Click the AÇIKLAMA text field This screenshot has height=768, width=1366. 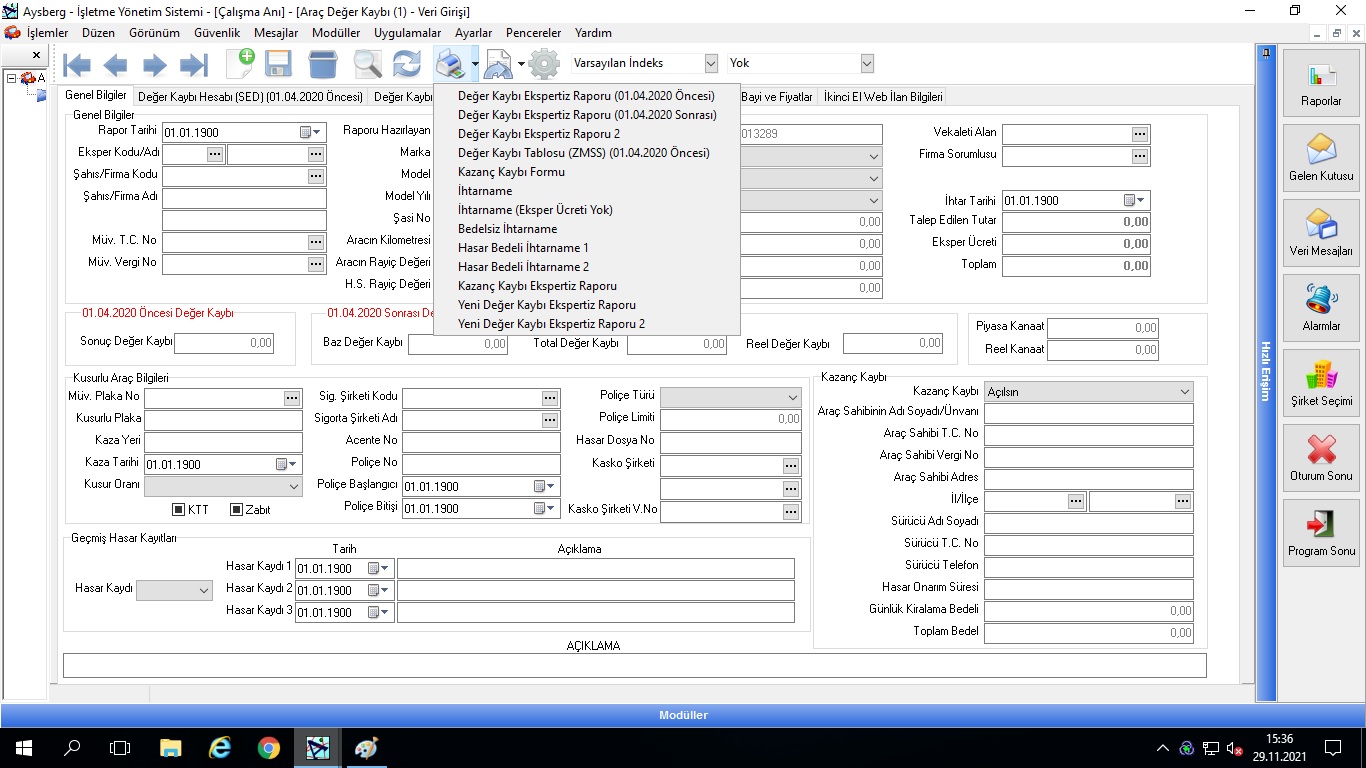634,665
